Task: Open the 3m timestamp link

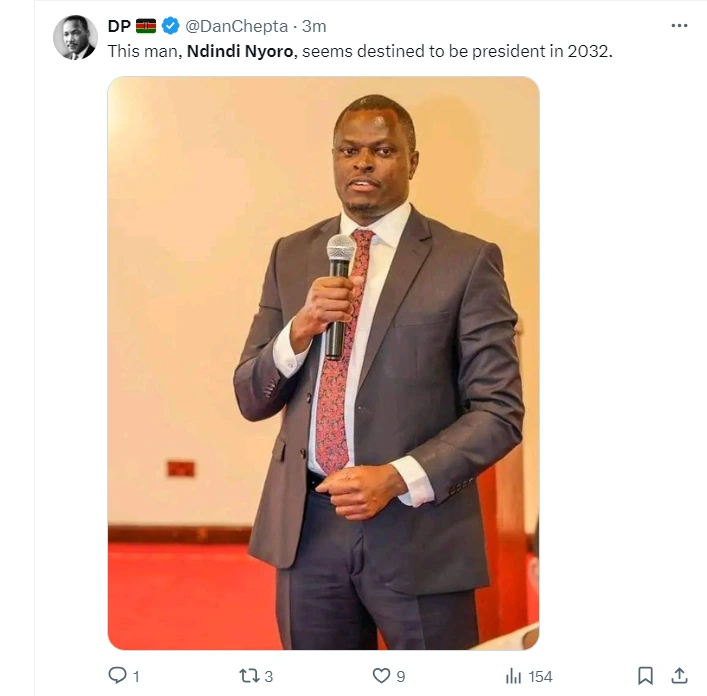Action: pyautogui.click(x=314, y=26)
